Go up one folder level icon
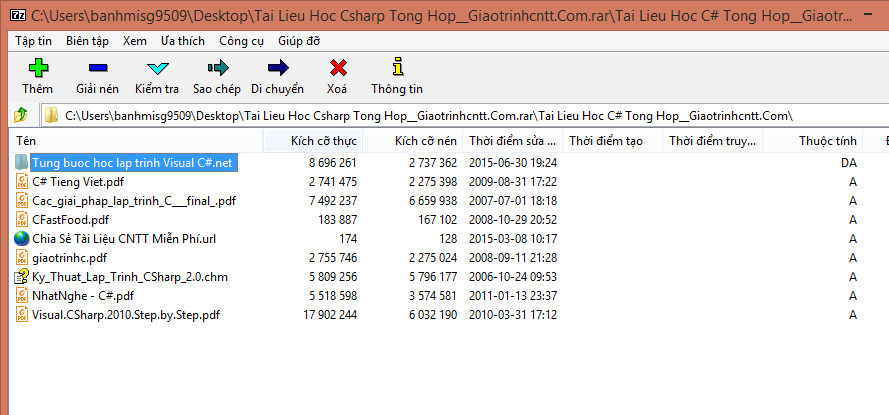889x415 pixels. [x=20, y=115]
